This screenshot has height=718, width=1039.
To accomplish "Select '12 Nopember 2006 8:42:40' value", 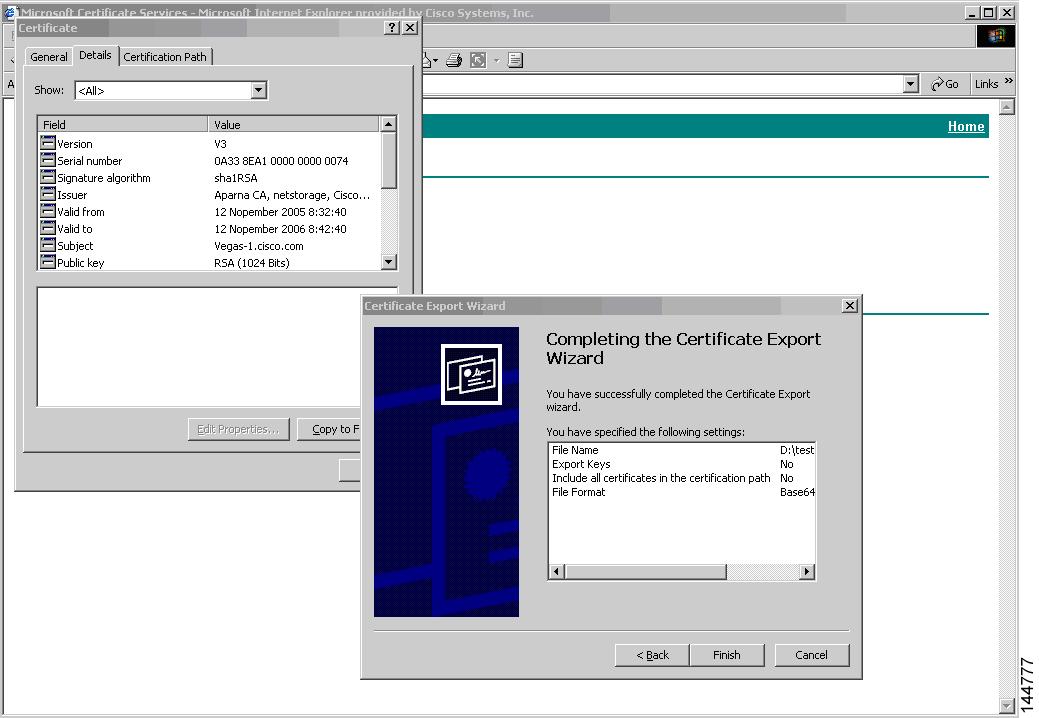I will click(280, 229).
